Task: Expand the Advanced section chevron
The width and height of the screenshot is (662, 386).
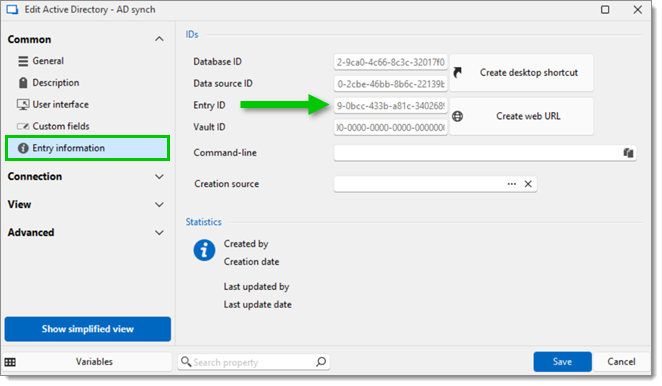Action: (159, 233)
